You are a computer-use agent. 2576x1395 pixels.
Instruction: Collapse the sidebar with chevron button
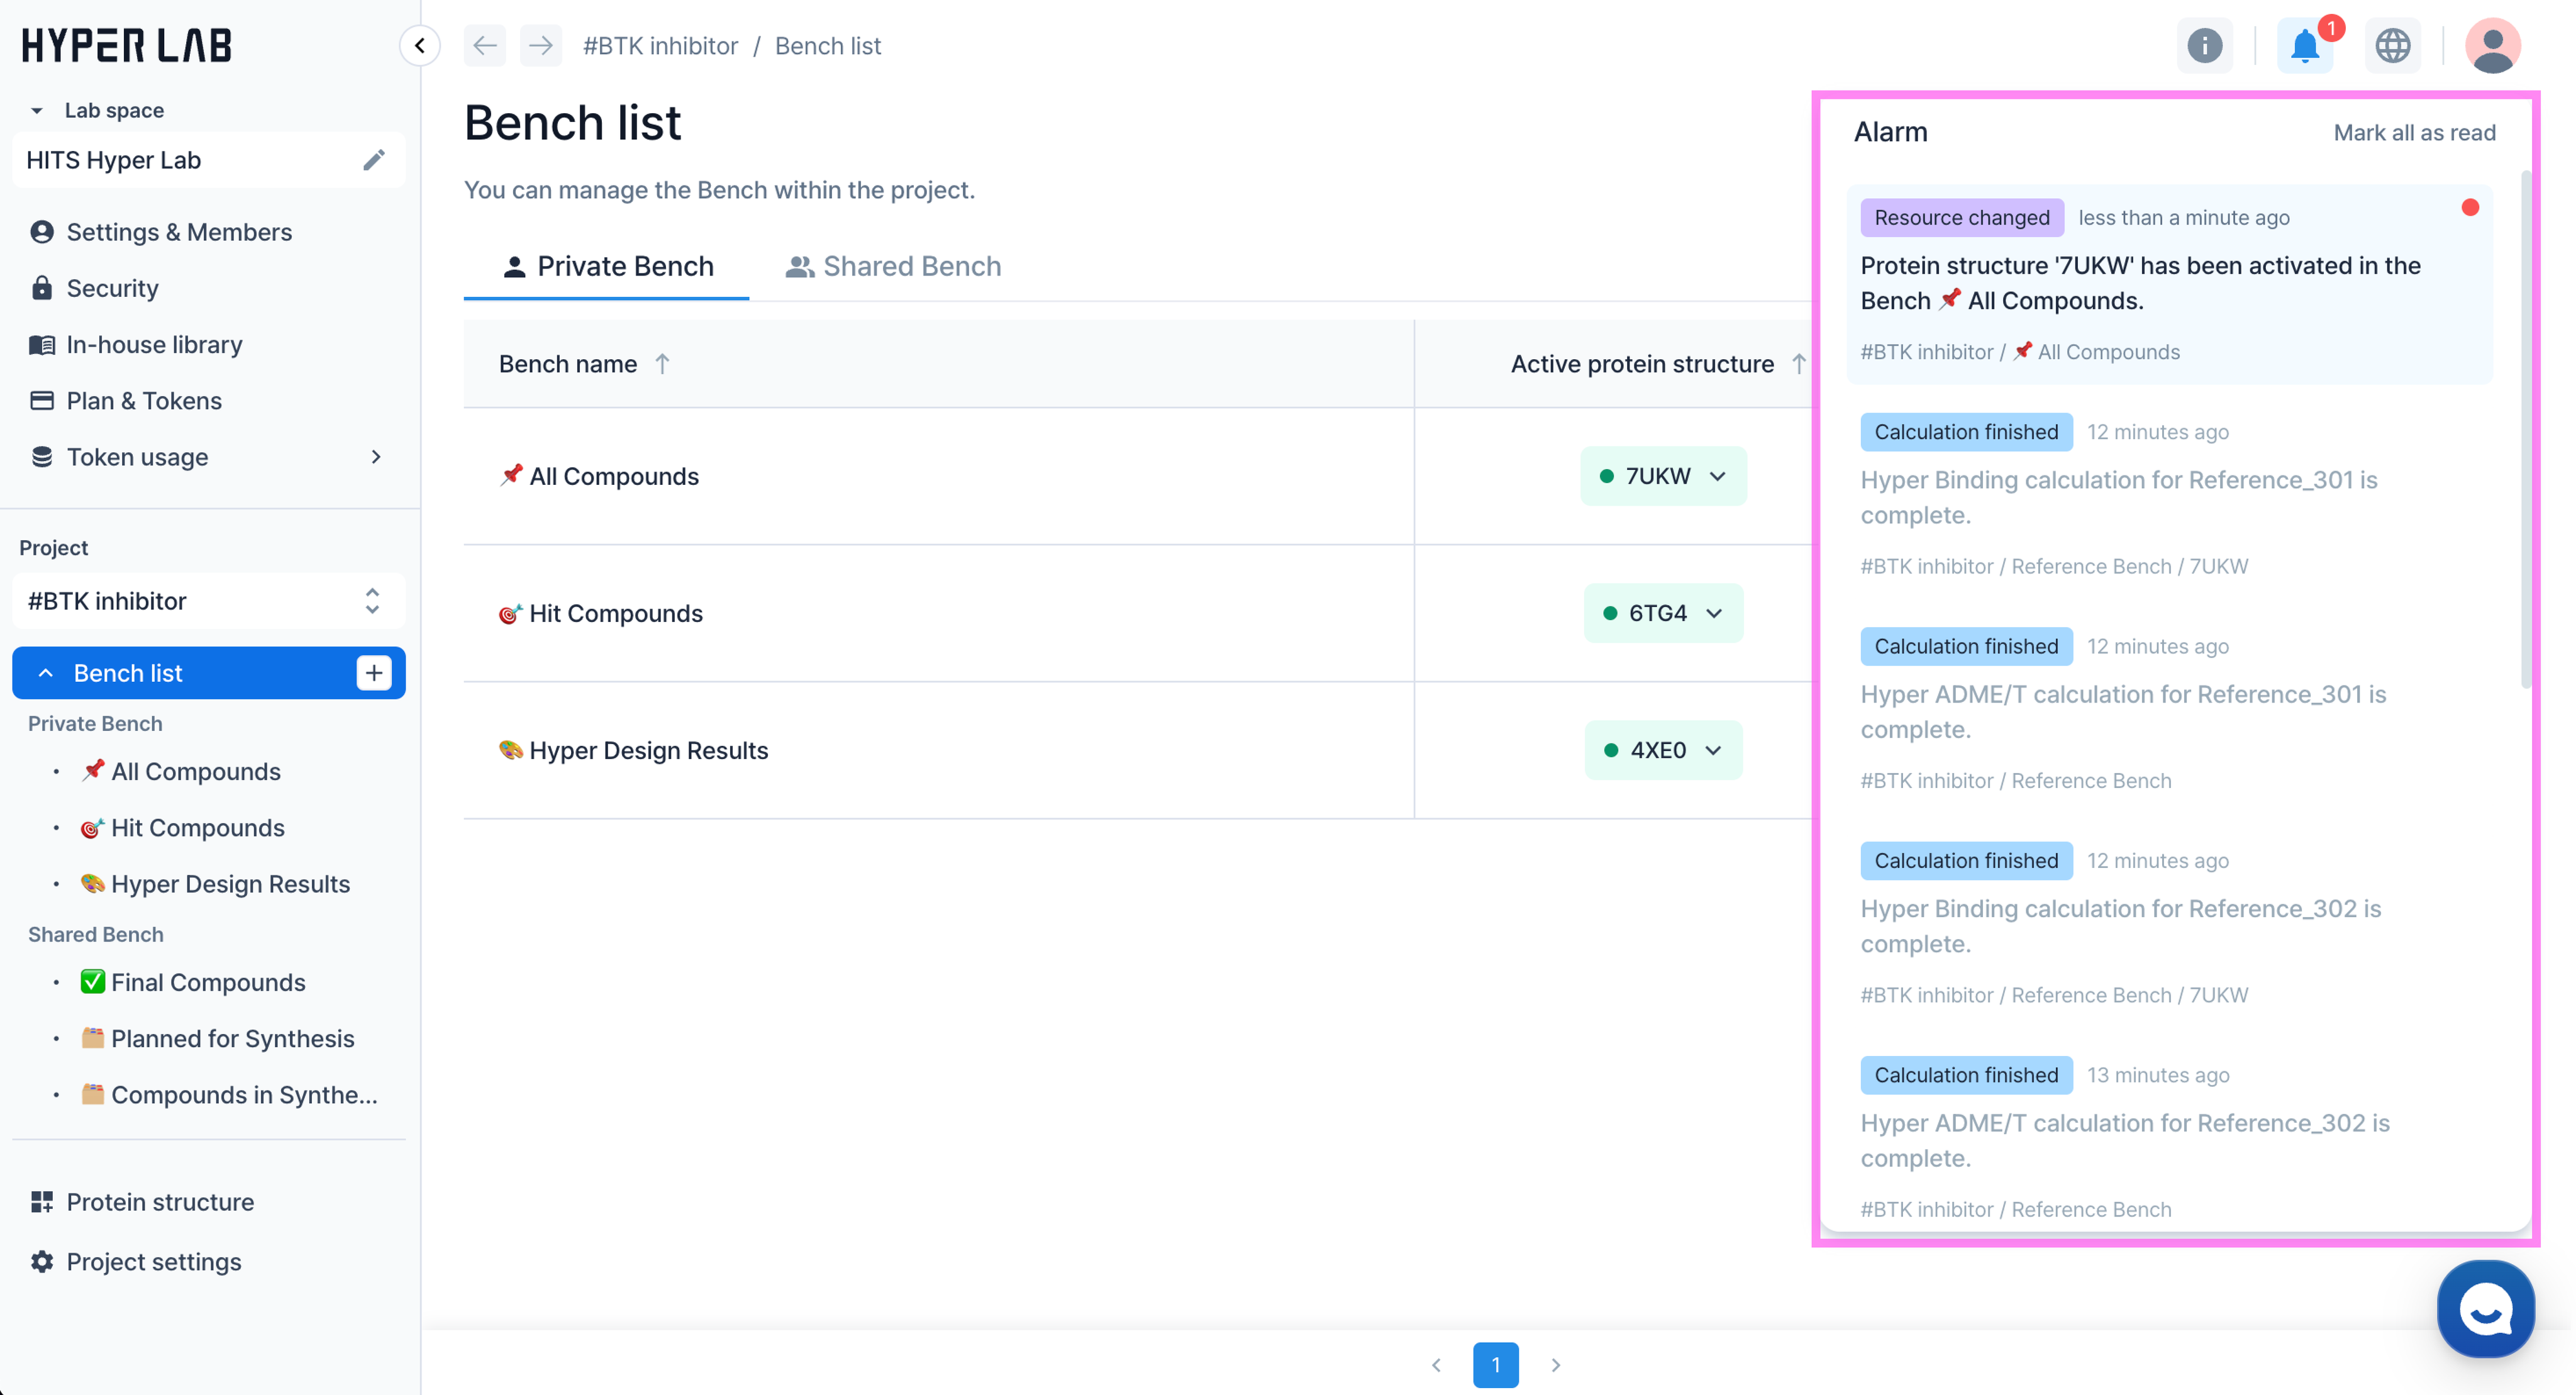[420, 46]
